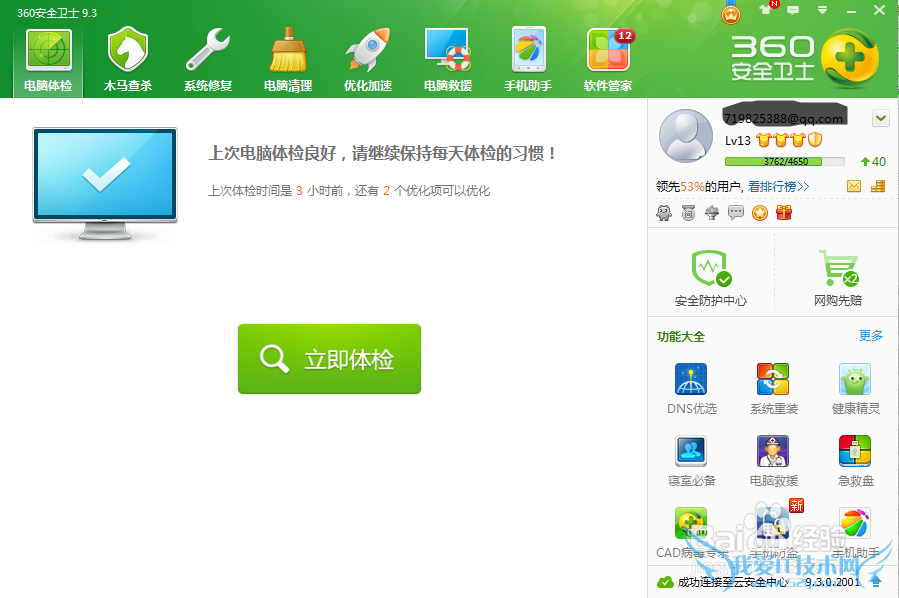Open the skin shirt icon
899x598 pixels.
[765, 10]
